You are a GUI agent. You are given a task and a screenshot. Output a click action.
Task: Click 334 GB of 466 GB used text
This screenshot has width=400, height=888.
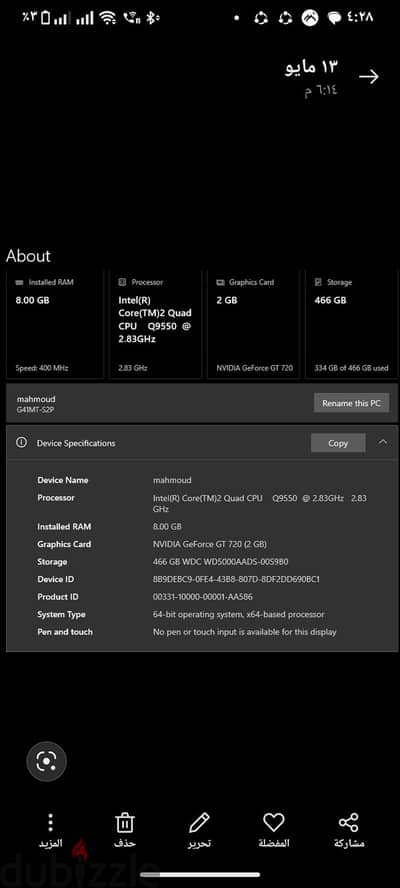(x=351, y=368)
